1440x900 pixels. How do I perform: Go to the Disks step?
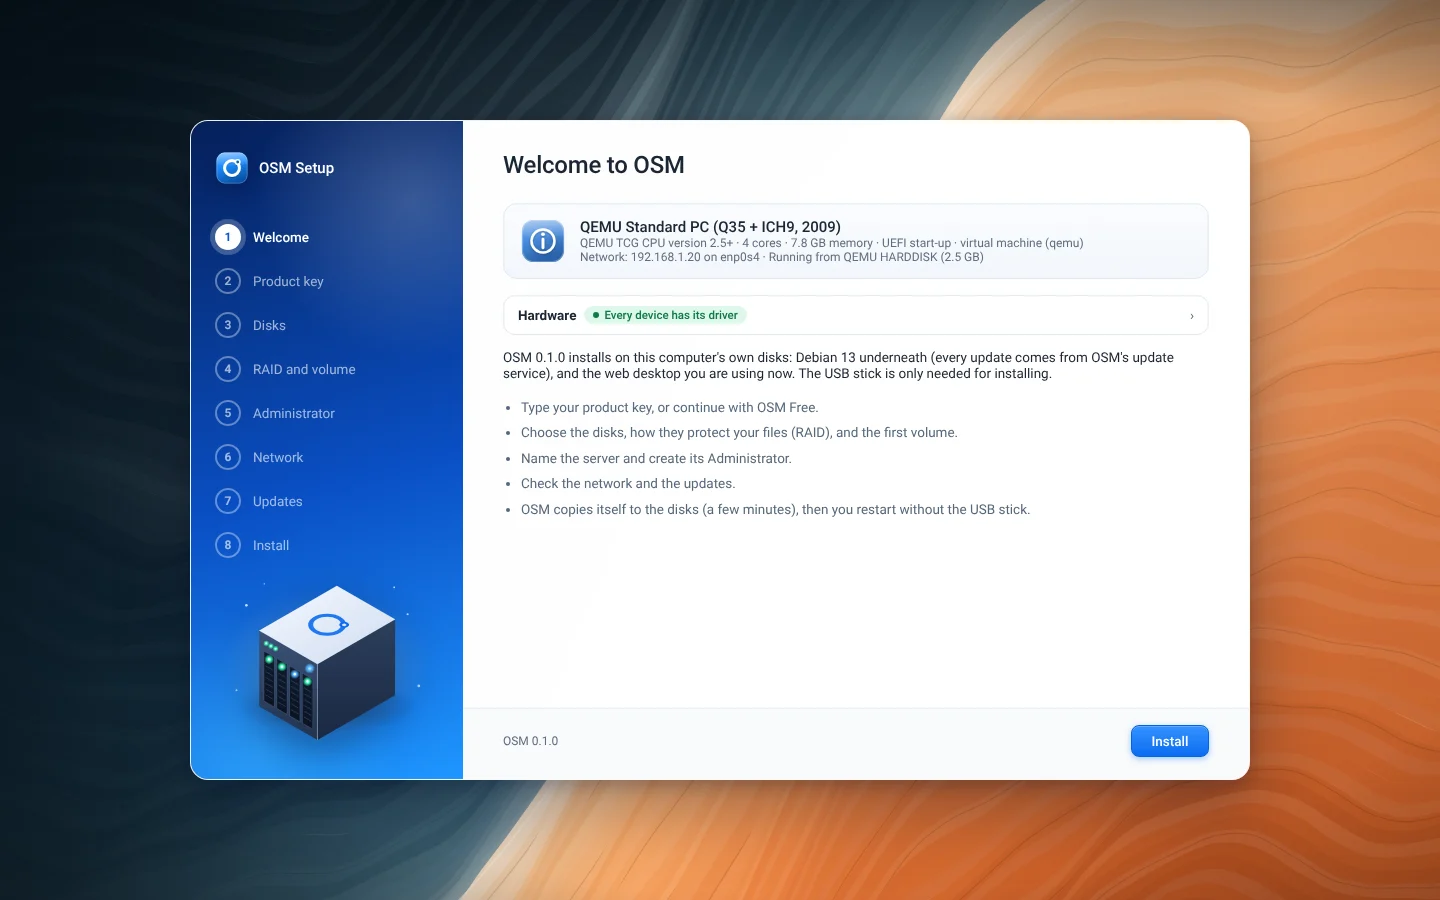(269, 325)
